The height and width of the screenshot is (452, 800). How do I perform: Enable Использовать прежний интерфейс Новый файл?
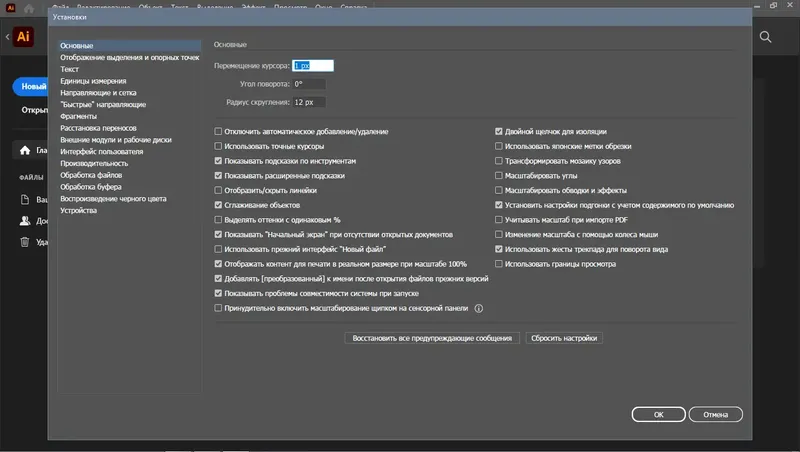coord(218,249)
